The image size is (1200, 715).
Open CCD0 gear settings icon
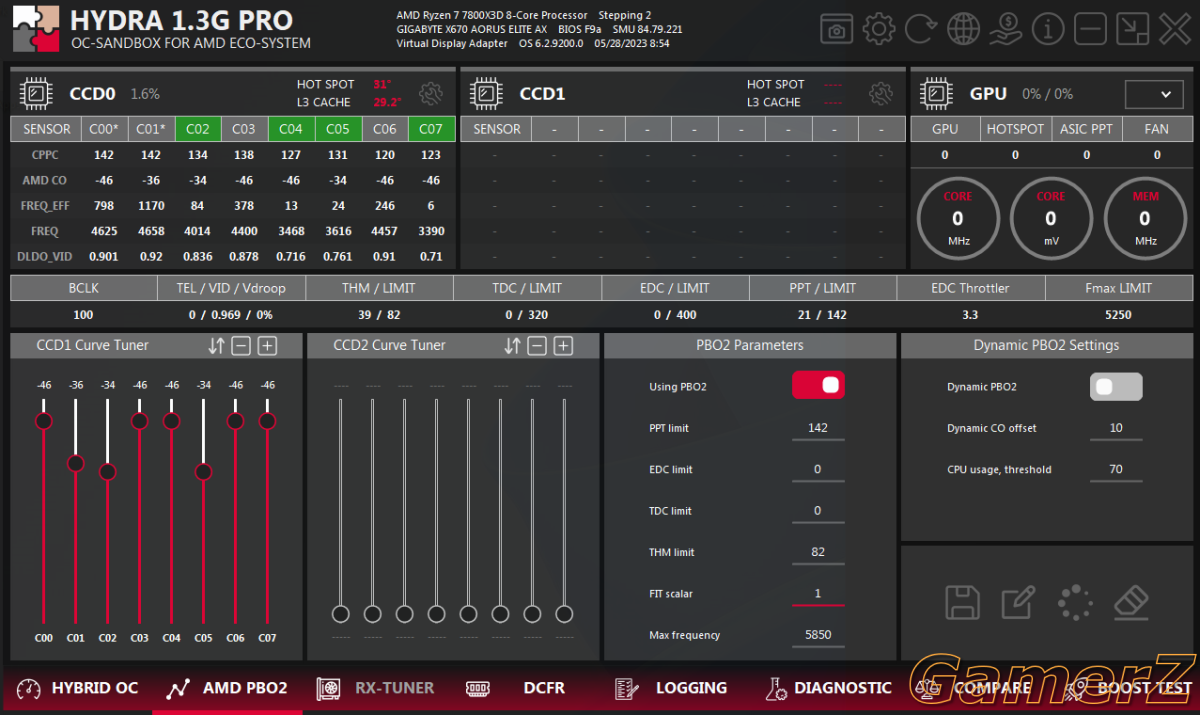[x=431, y=94]
